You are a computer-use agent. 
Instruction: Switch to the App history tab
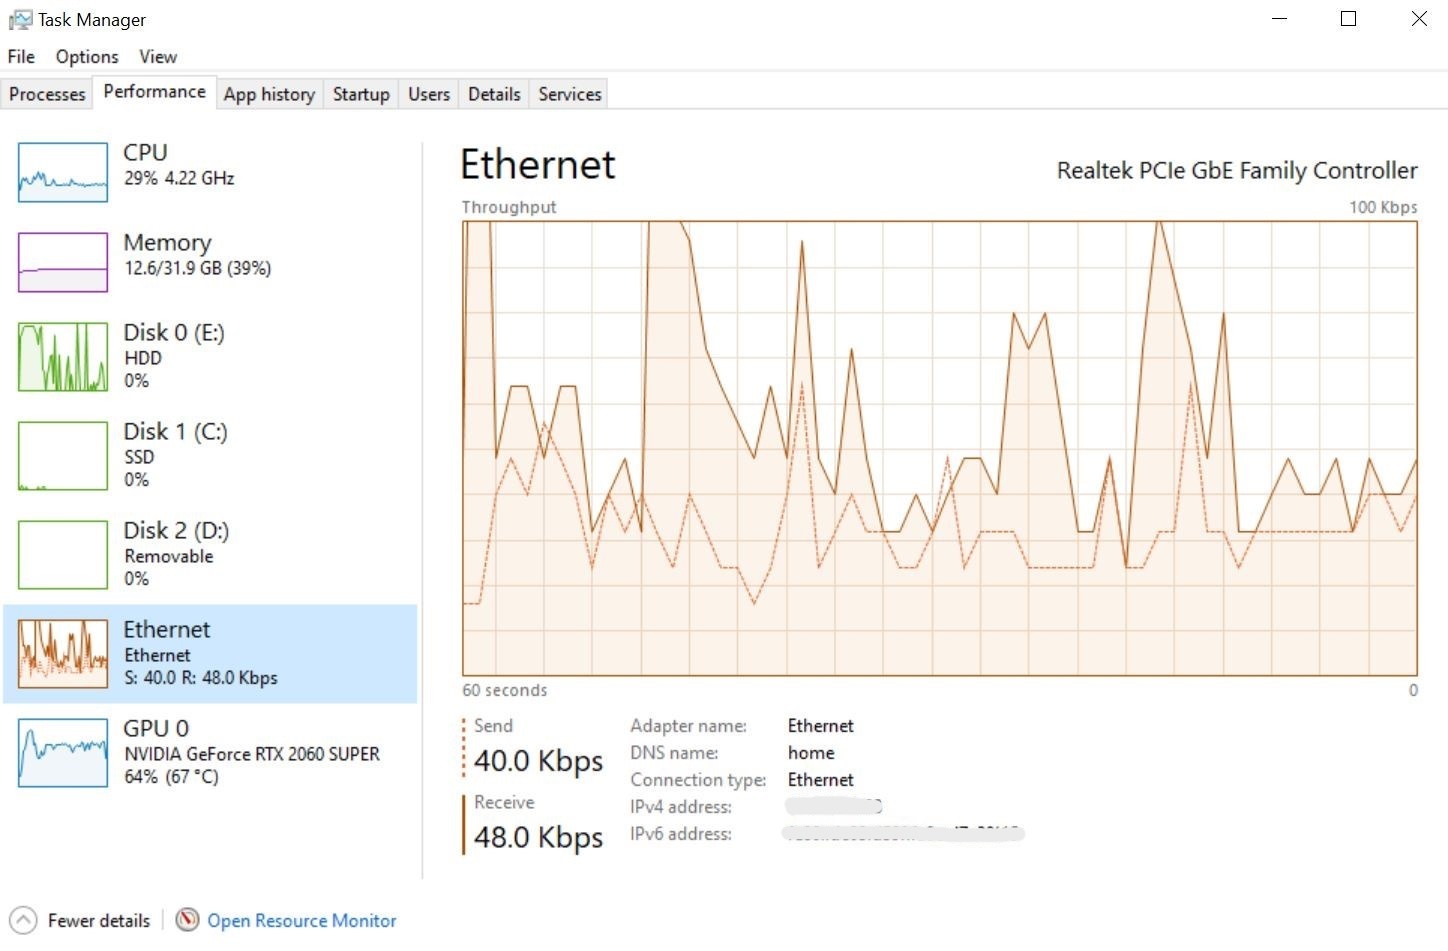click(269, 94)
